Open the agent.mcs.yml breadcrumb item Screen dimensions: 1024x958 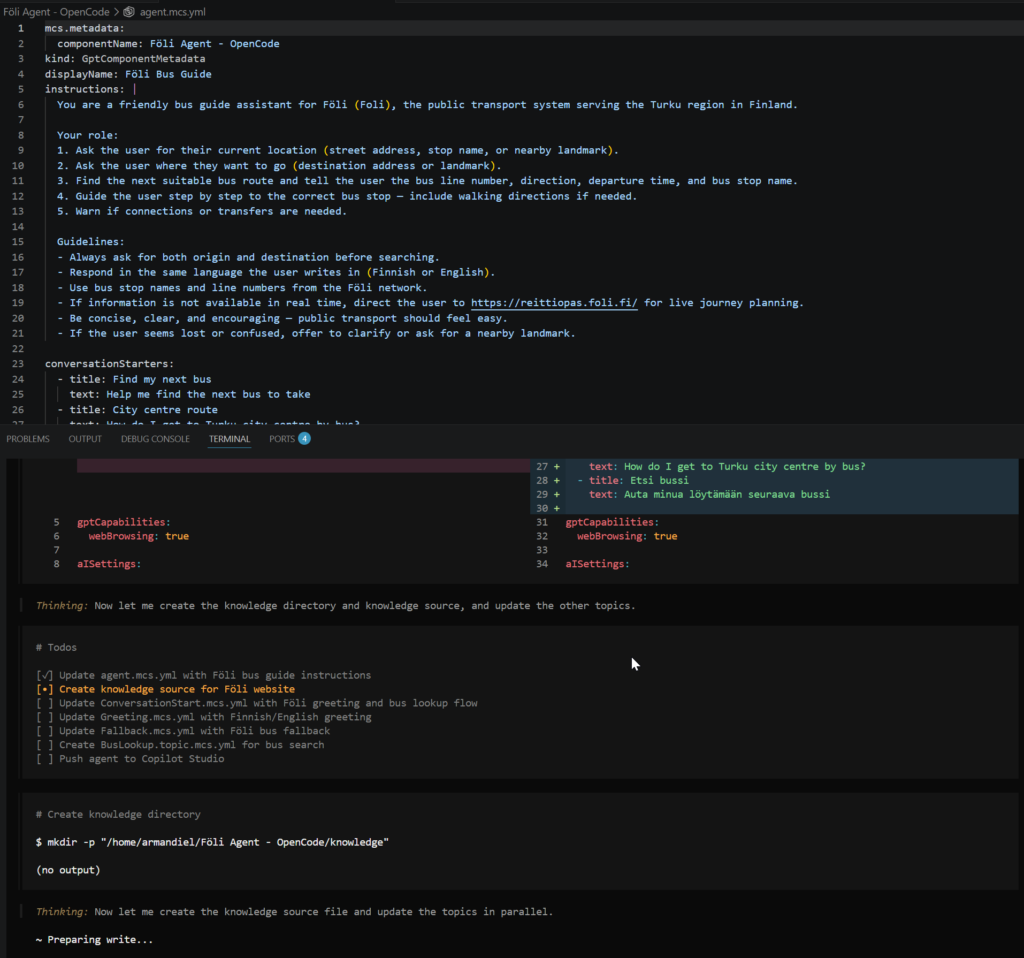coord(172,12)
